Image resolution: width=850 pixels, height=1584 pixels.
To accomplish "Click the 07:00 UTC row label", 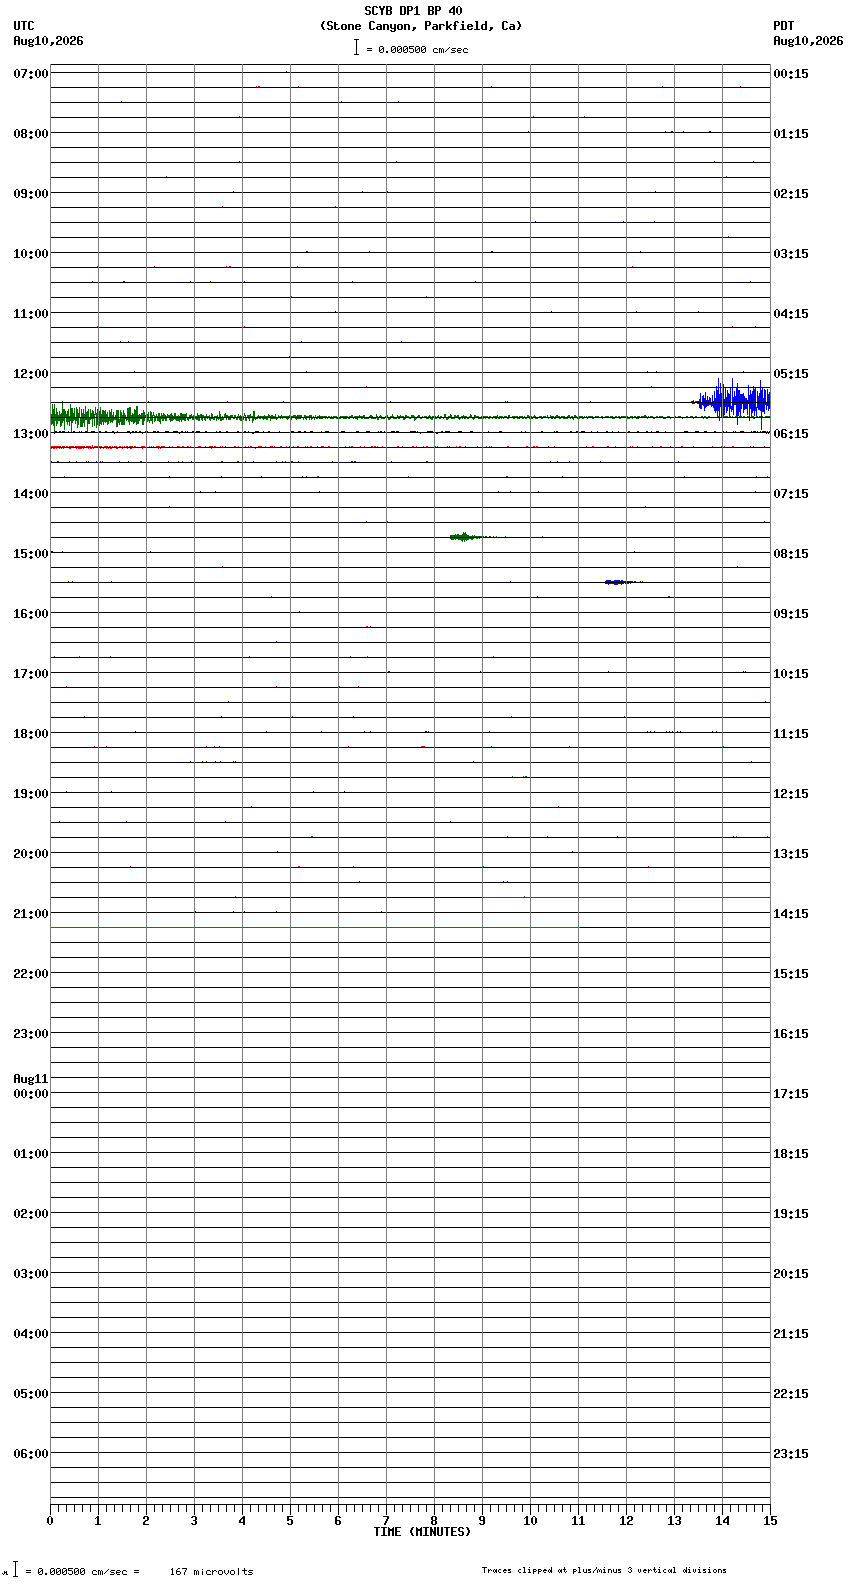I will tap(31, 74).
